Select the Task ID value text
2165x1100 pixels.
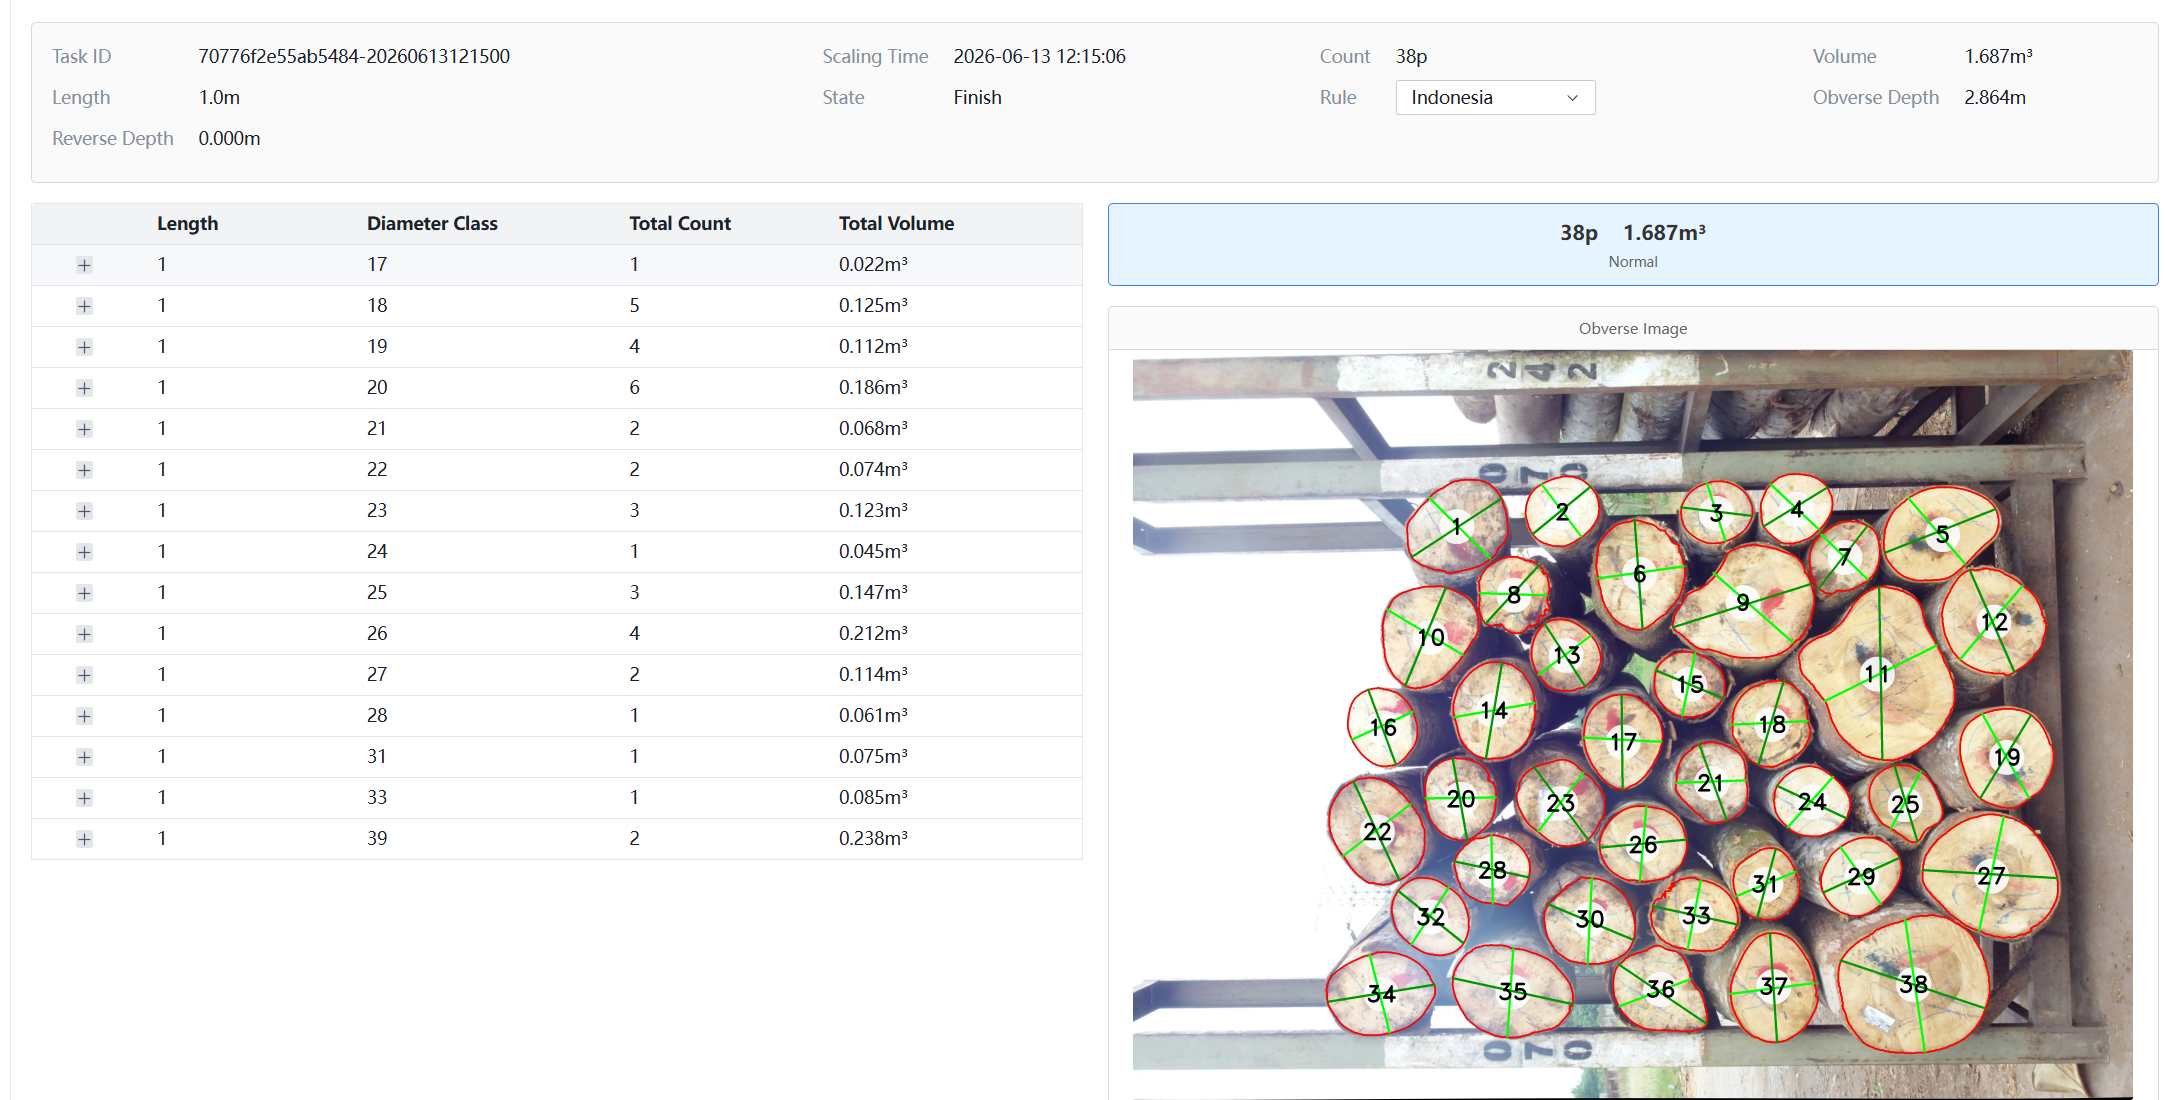(354, 56)
